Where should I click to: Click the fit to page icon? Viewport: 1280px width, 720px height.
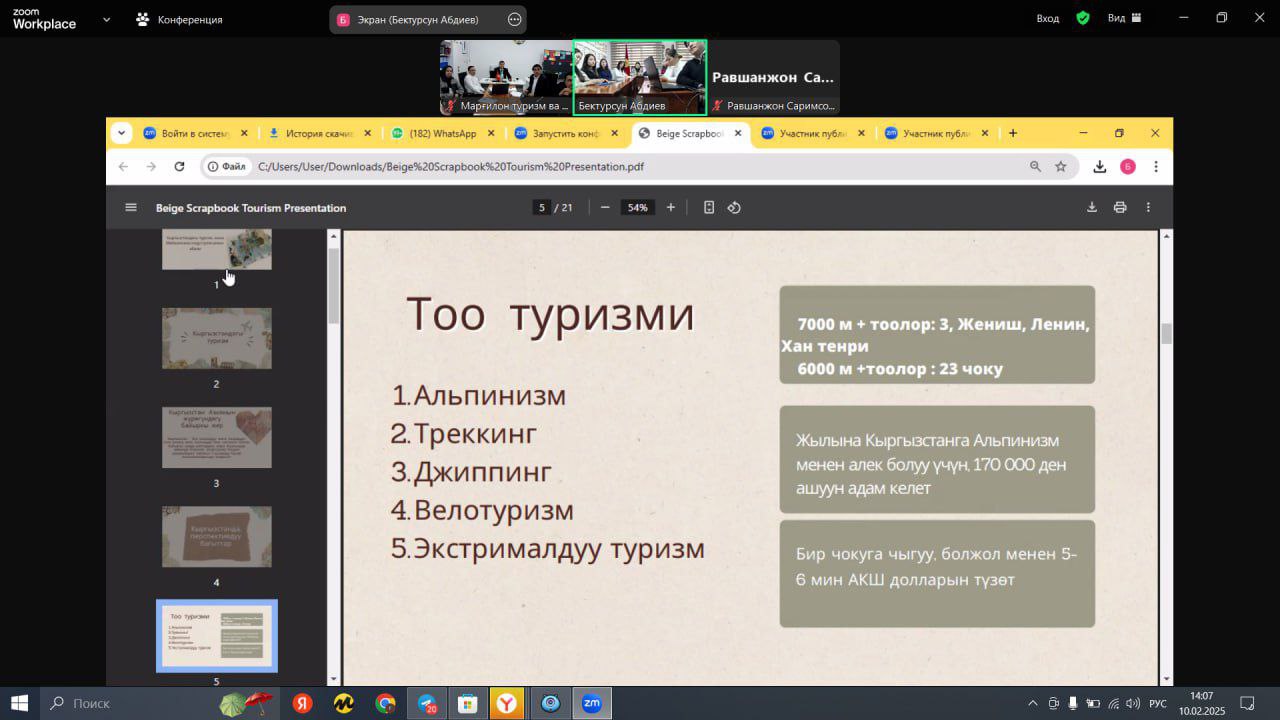click(x=709, y=207)
